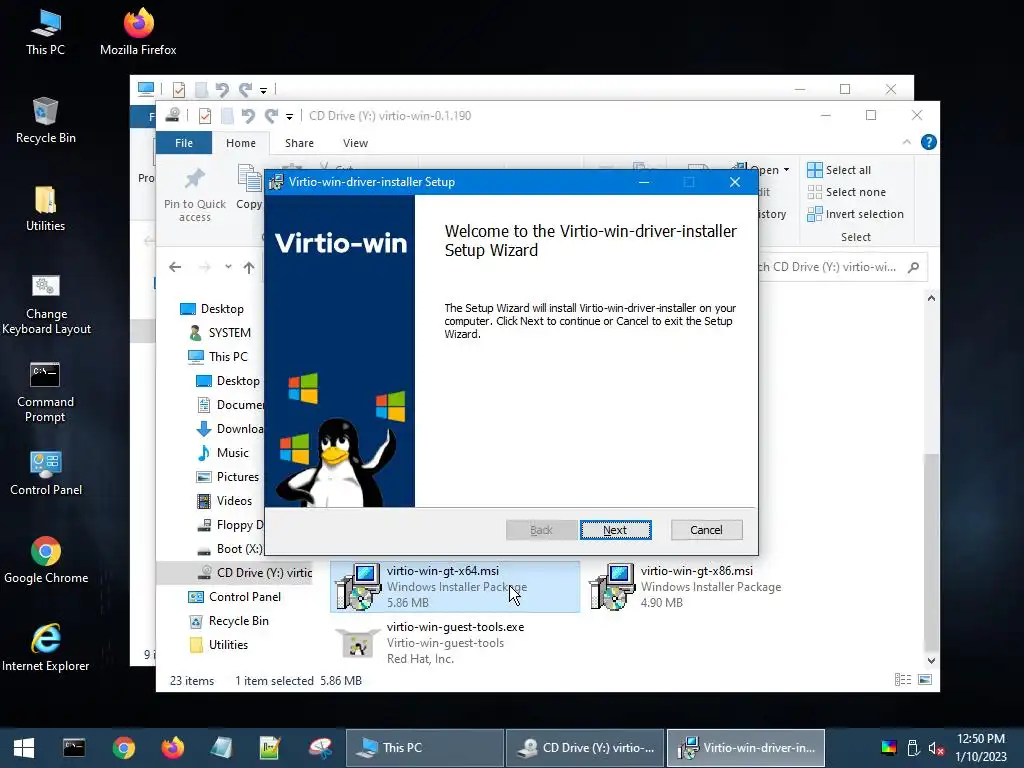The height and width of the screenshot is (768, 1024).
Task: Switch to the Share ribbon tab
Action: pyautogui.click(x=299, y=143)
